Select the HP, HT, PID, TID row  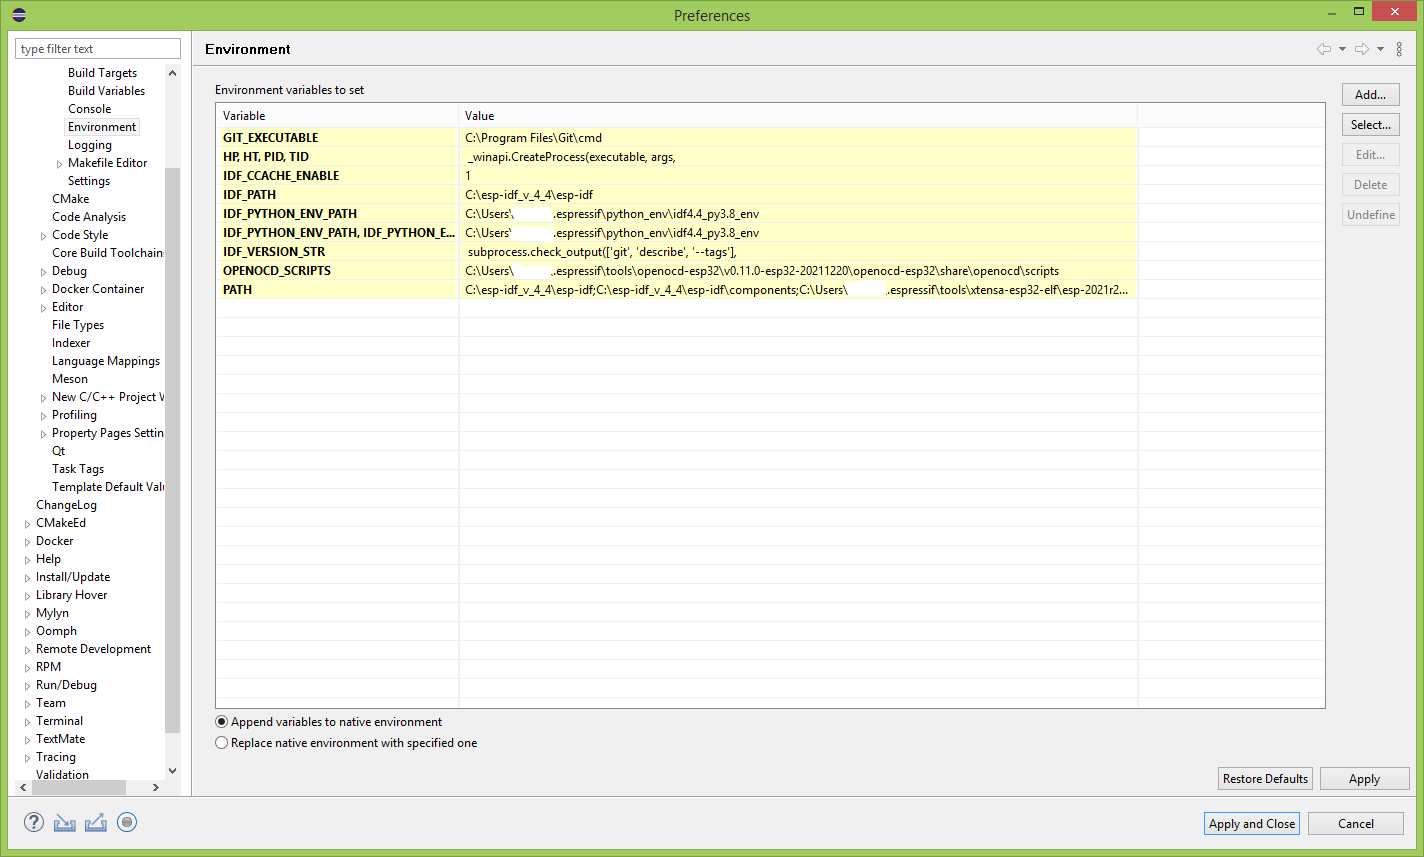coord(677,156)
